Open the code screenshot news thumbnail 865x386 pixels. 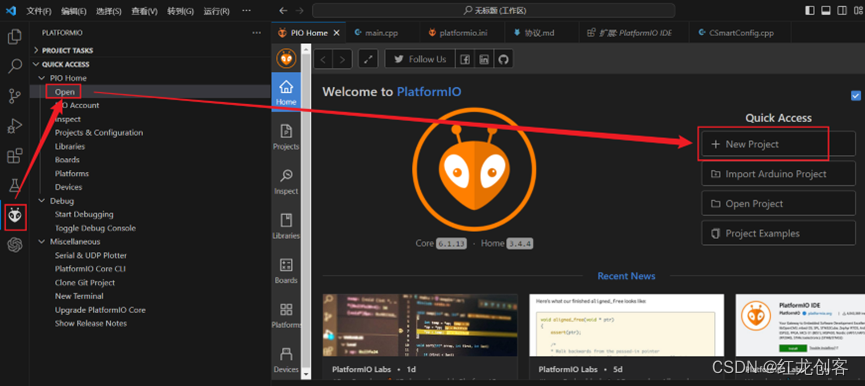click(420, 325)
